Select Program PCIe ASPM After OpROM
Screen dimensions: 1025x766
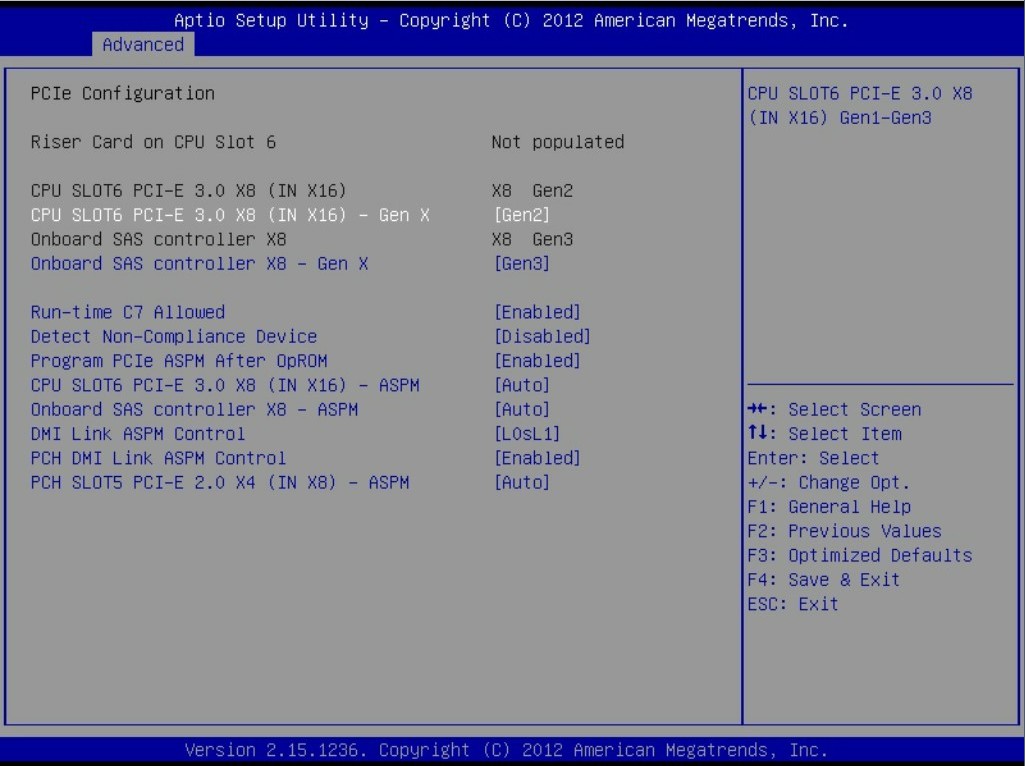click(x=179, y=361)
